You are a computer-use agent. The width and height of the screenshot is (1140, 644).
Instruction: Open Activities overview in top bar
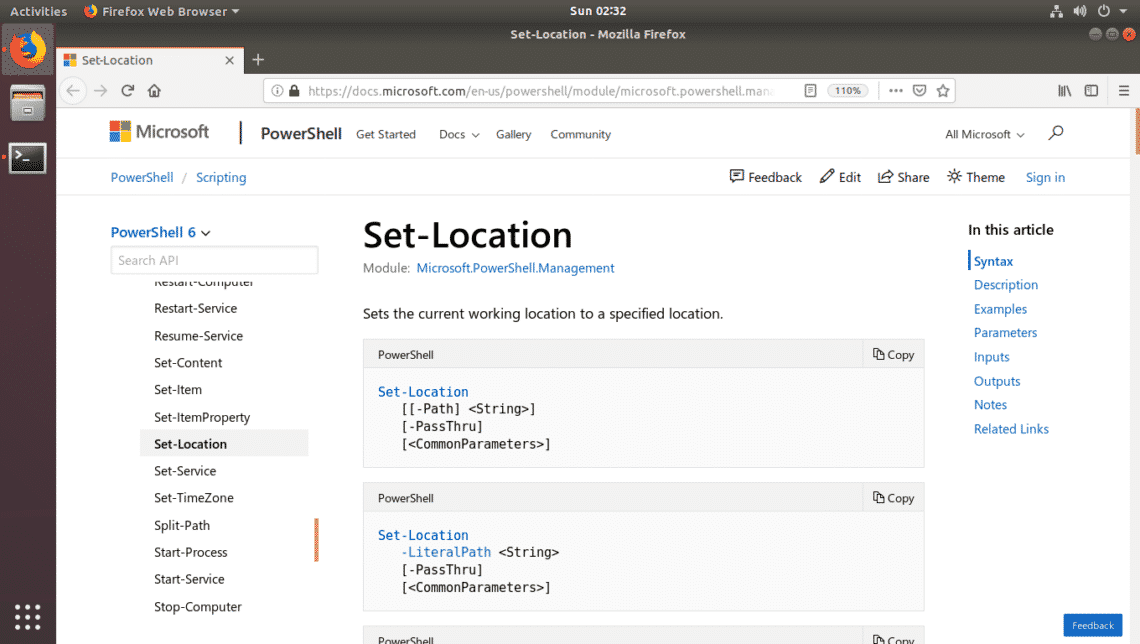pos(39,11)
